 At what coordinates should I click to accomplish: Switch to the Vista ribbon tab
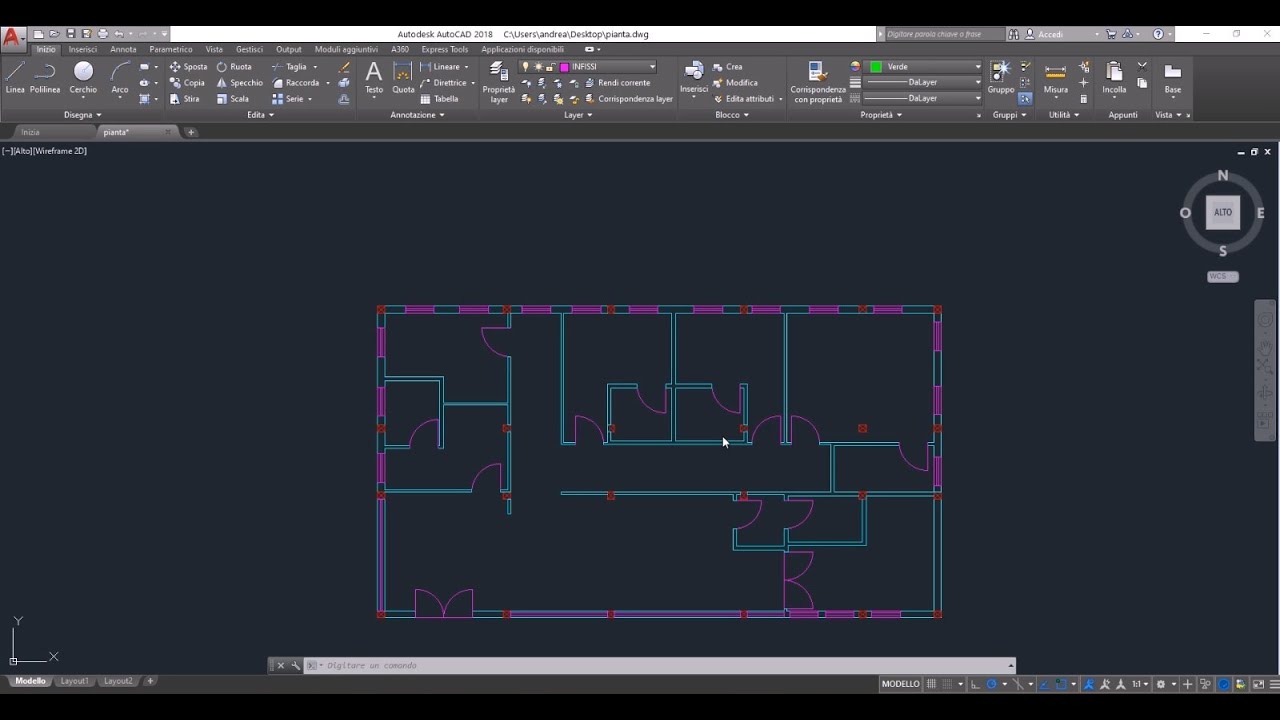click(214, 49)
